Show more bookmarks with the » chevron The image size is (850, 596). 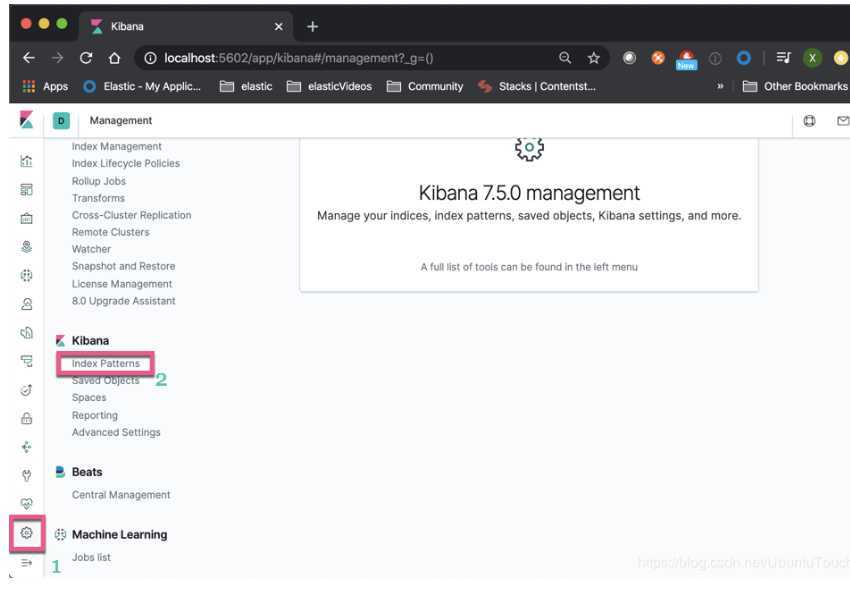720,86
